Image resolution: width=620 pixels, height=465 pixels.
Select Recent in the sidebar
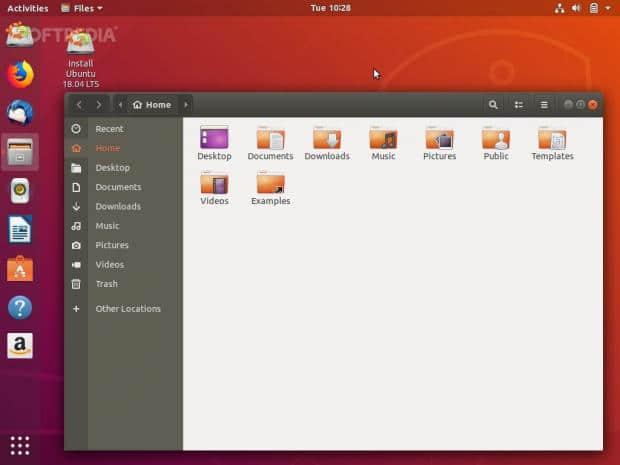coord(109,129)
